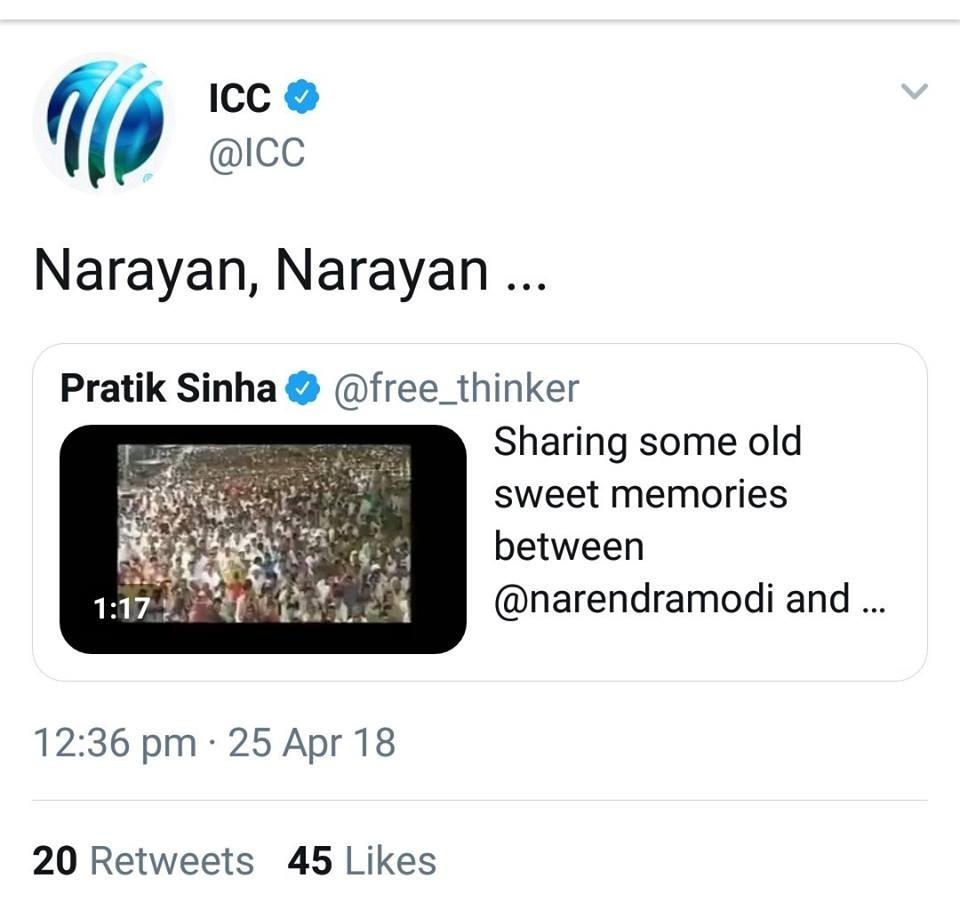View the 20 Retweets list
Viewport: 960px width, 918px height.
click(143, 861)
